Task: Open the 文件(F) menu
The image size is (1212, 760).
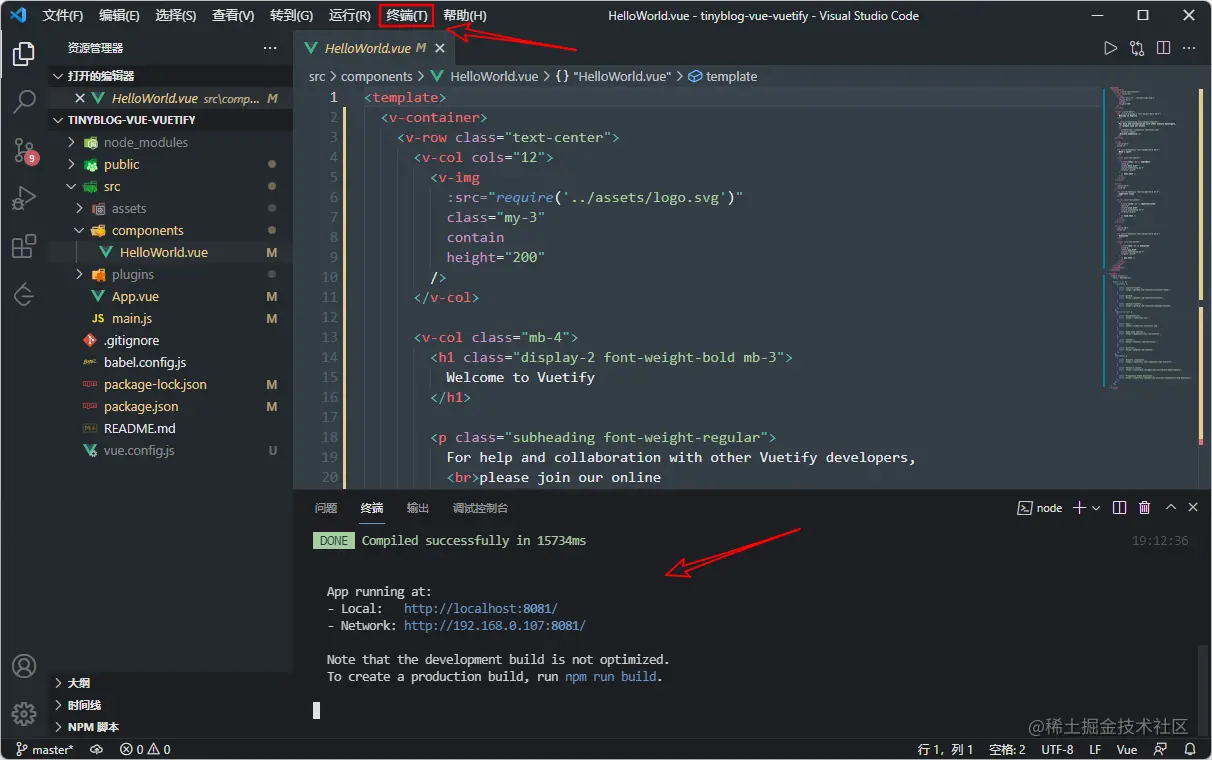Action: (x=63, y=15)
